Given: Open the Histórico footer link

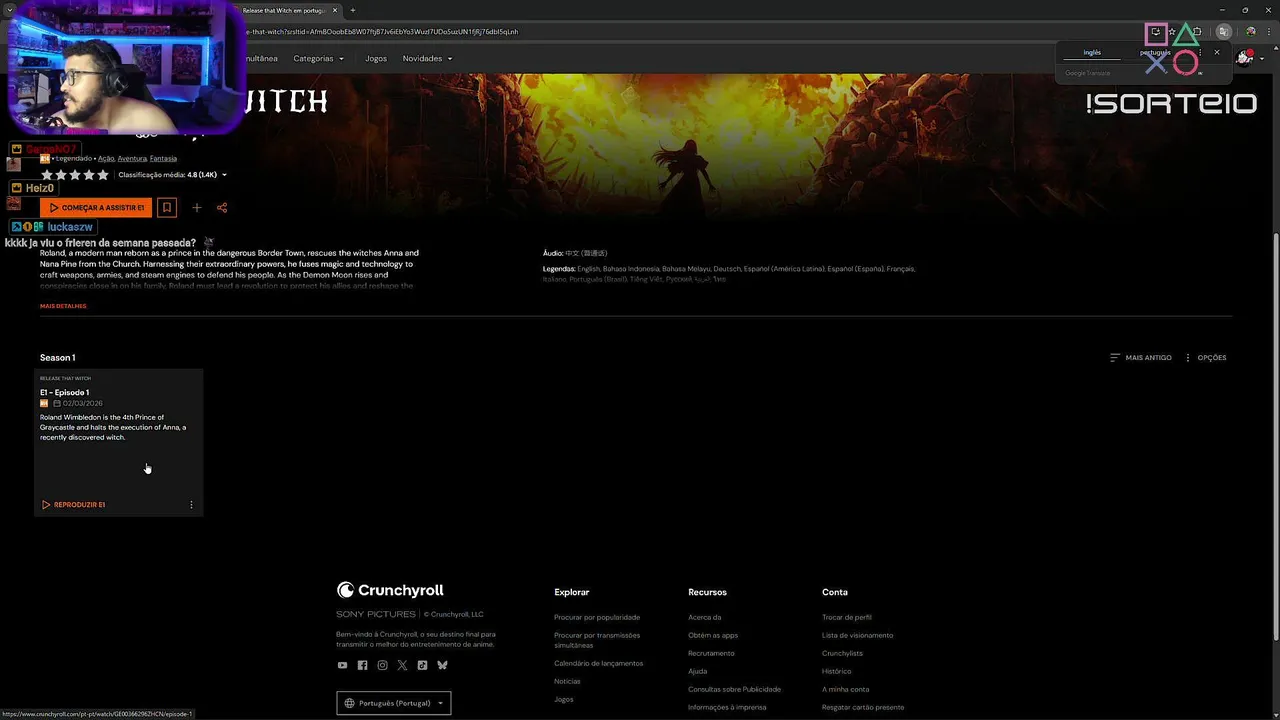Looking at the screenshot, I should point(837,671).
